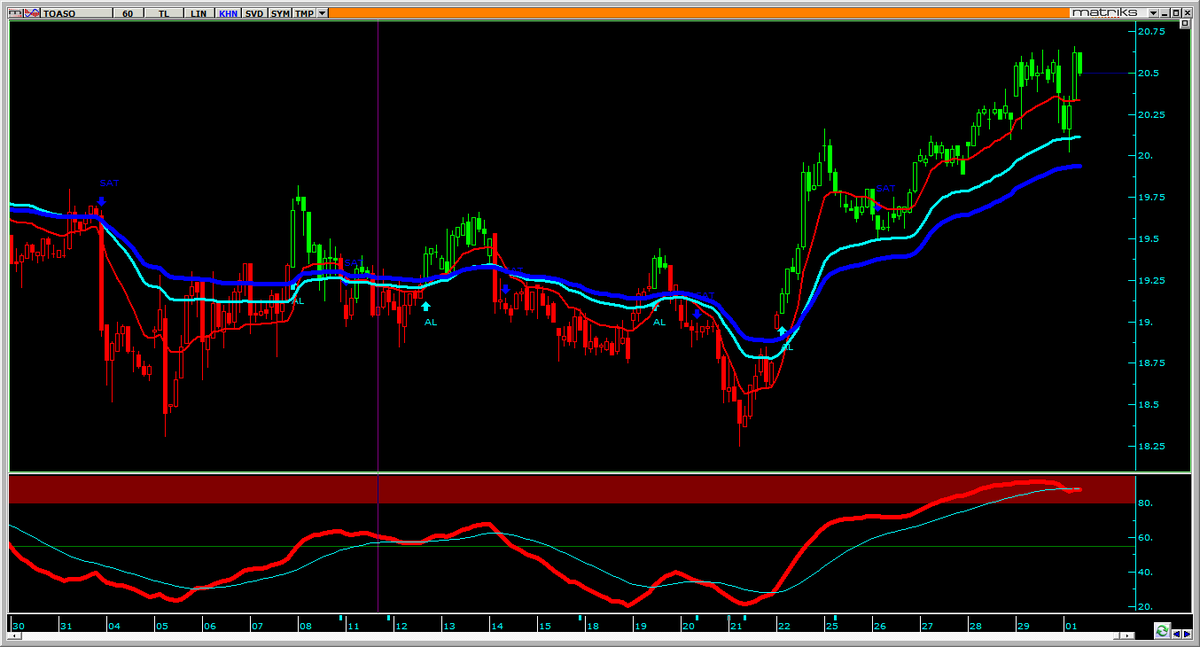Minimize the chart window
Screen dimensions: 1200x647
tap(1164, 13)
